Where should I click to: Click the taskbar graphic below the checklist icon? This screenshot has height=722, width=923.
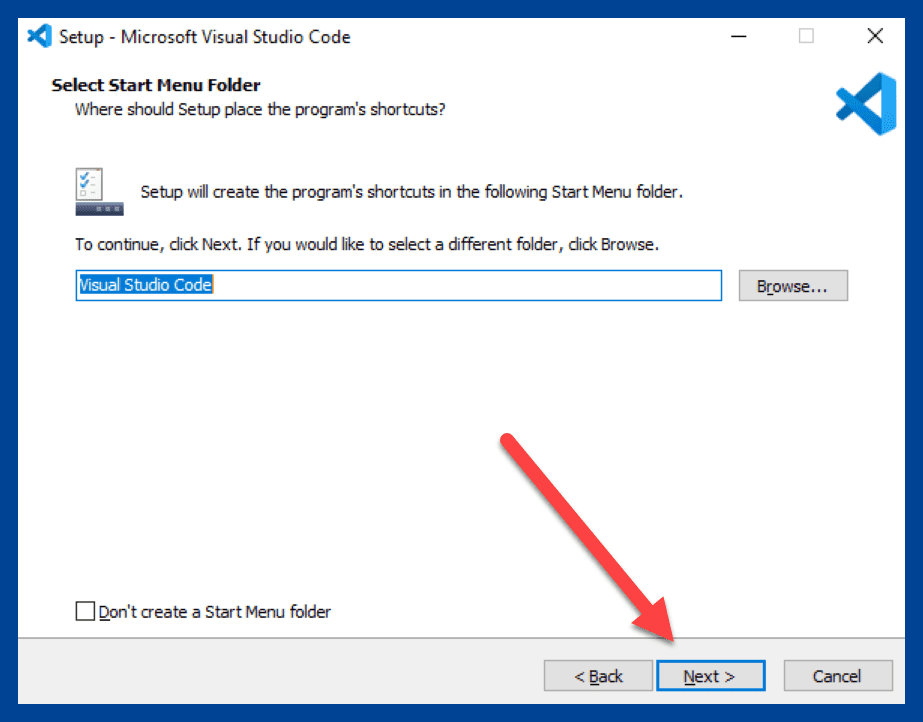tap(98, 208)
